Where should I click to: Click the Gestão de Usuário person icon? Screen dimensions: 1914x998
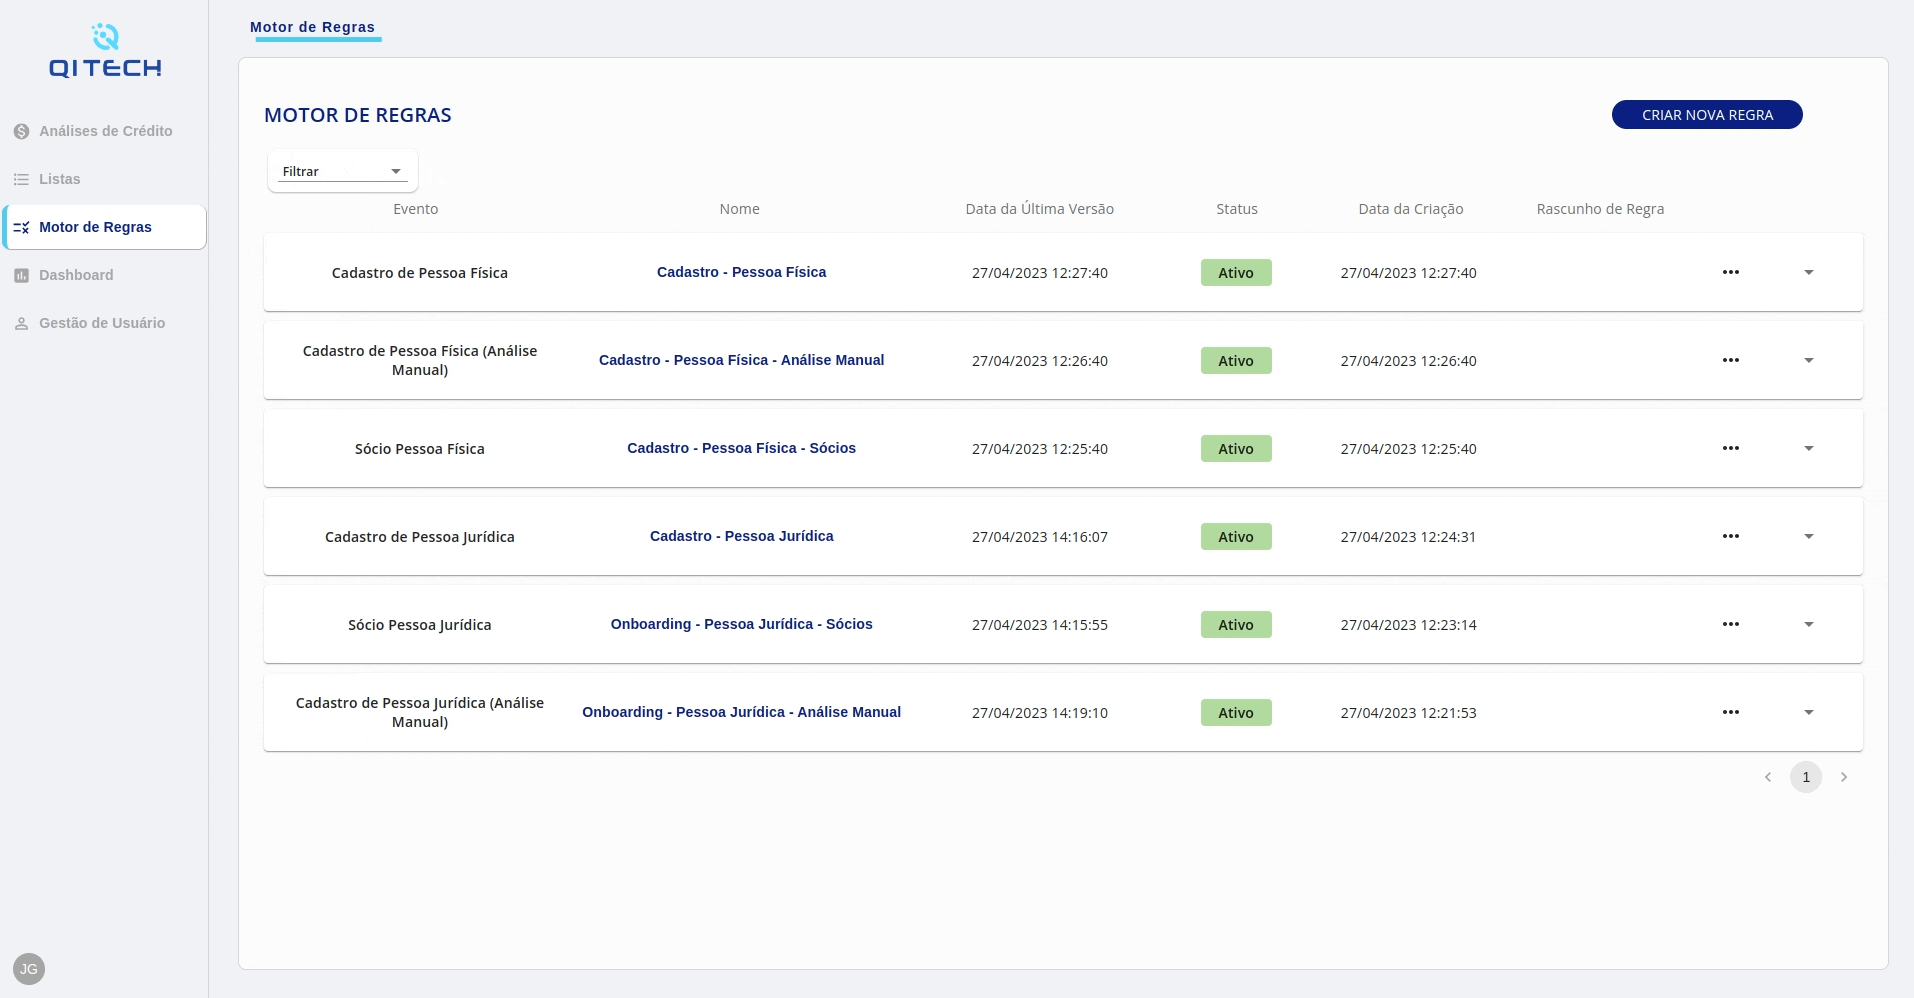(x=21, y=323)
